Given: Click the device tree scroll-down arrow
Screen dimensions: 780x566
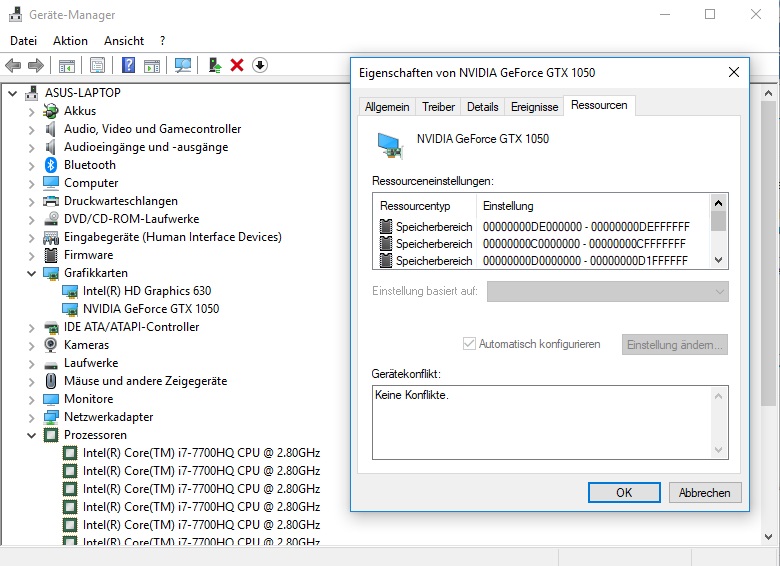Looking at the screenshot, I should point(769,537).
